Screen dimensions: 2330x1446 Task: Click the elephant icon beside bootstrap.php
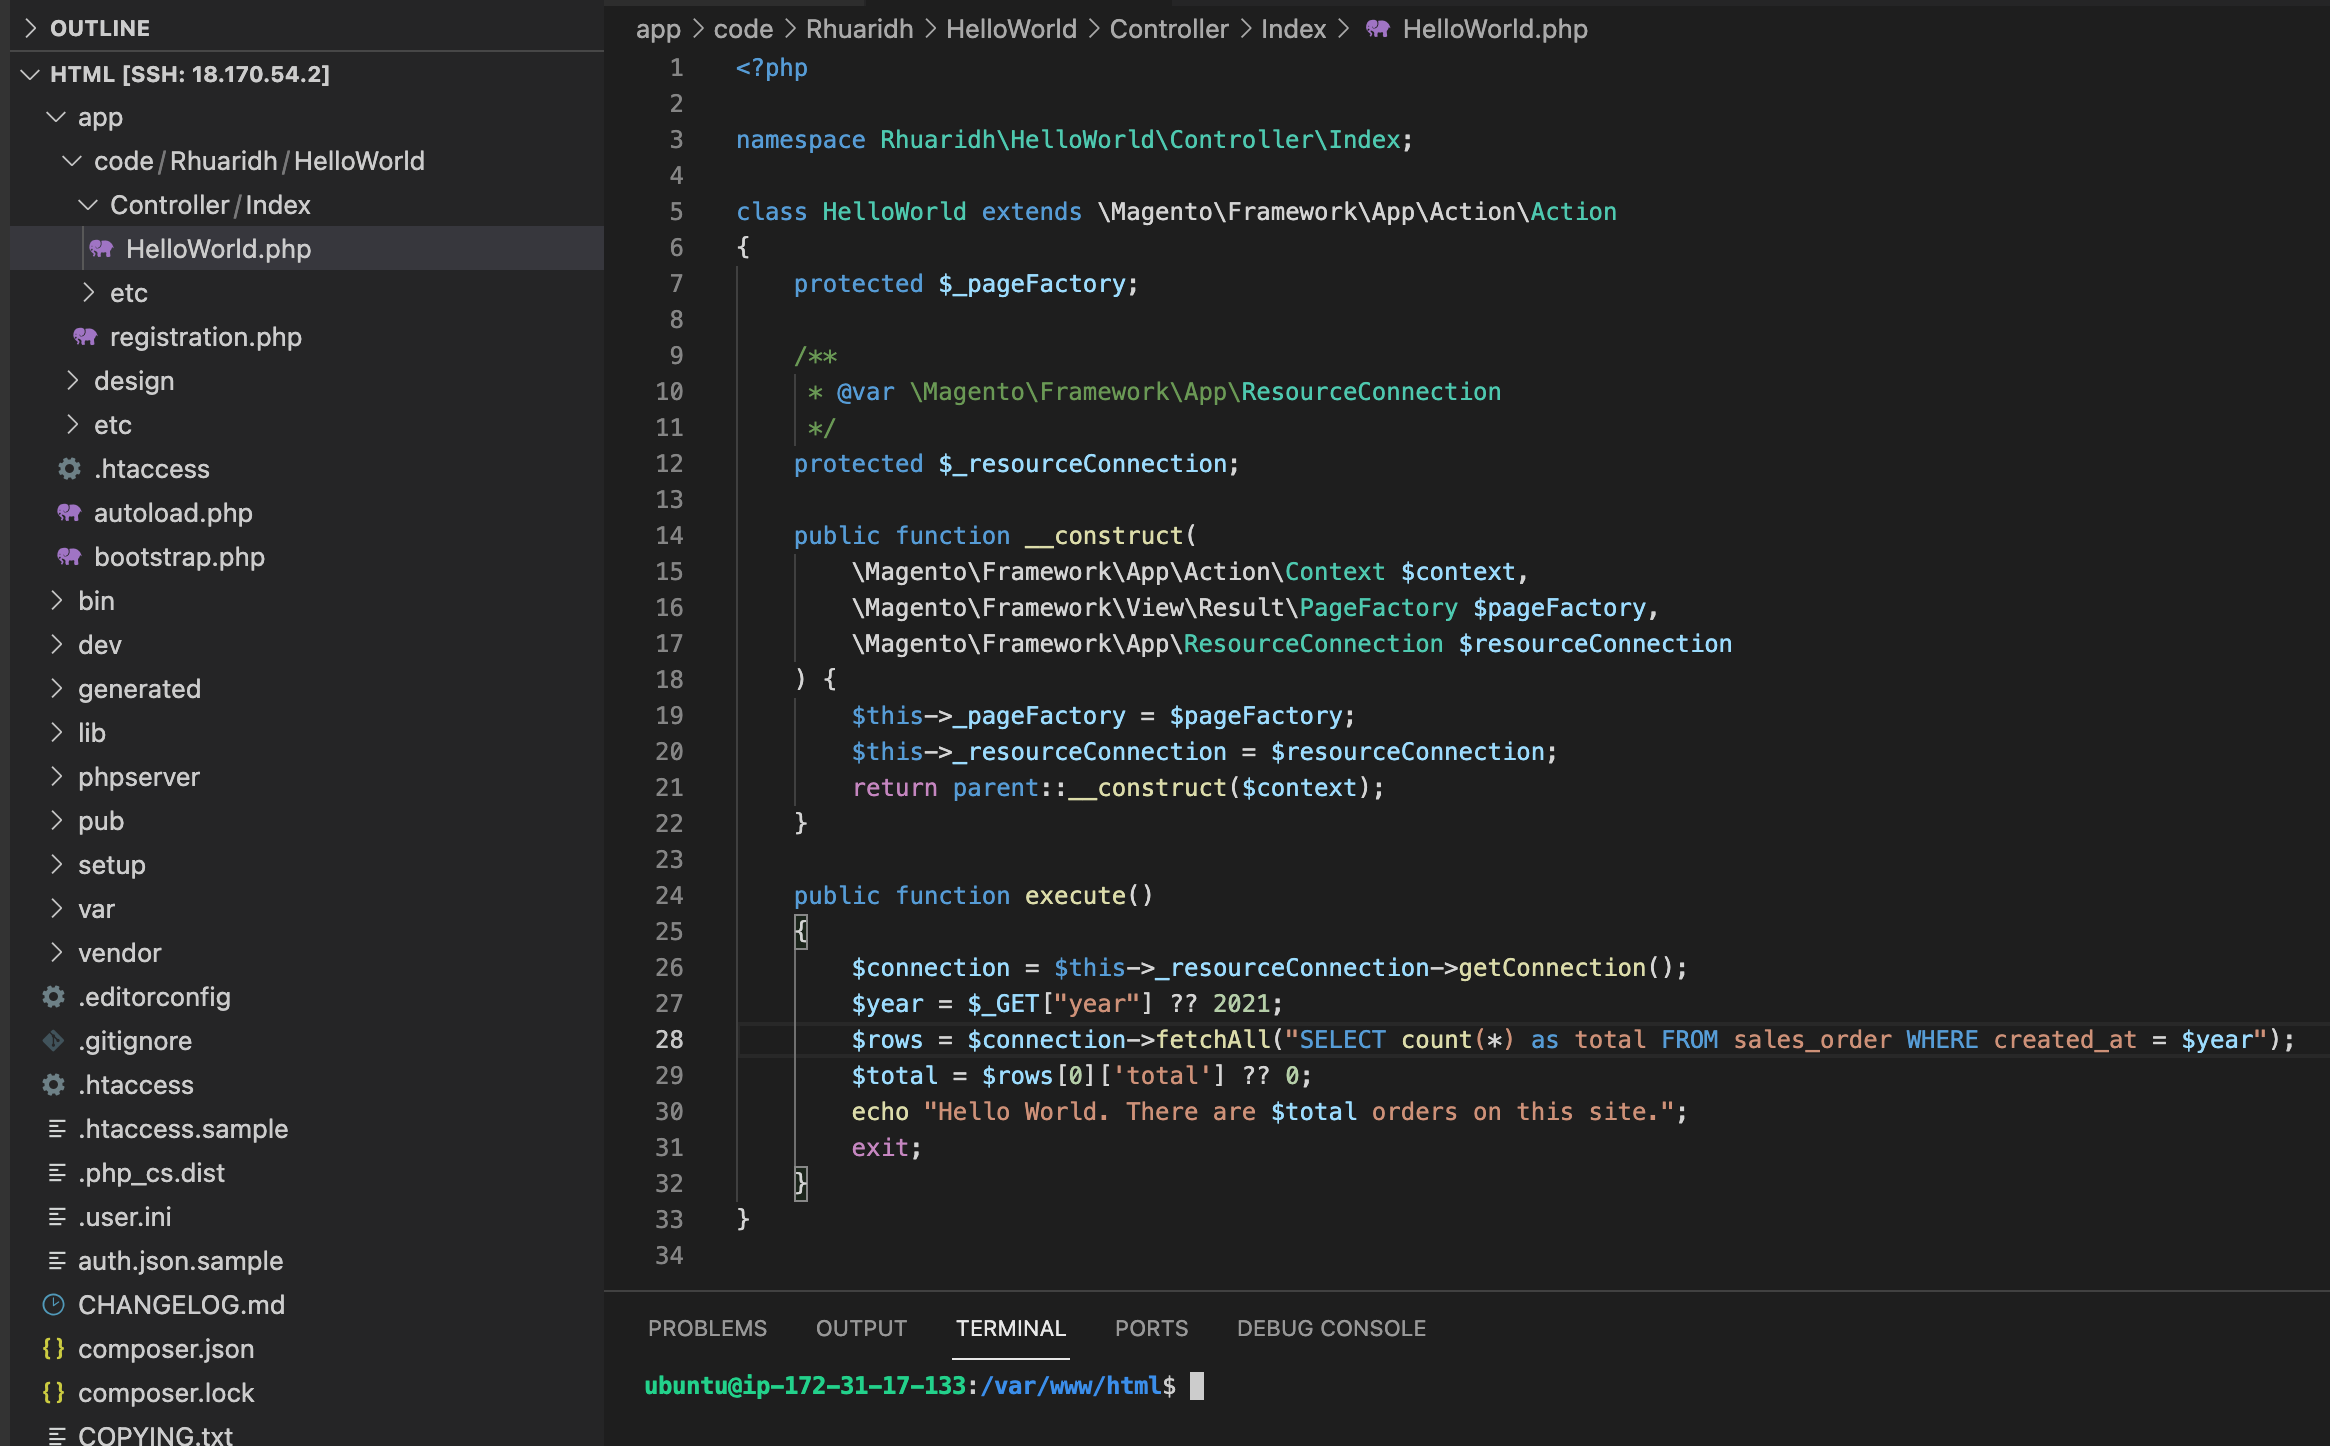[x=68, y=556]
